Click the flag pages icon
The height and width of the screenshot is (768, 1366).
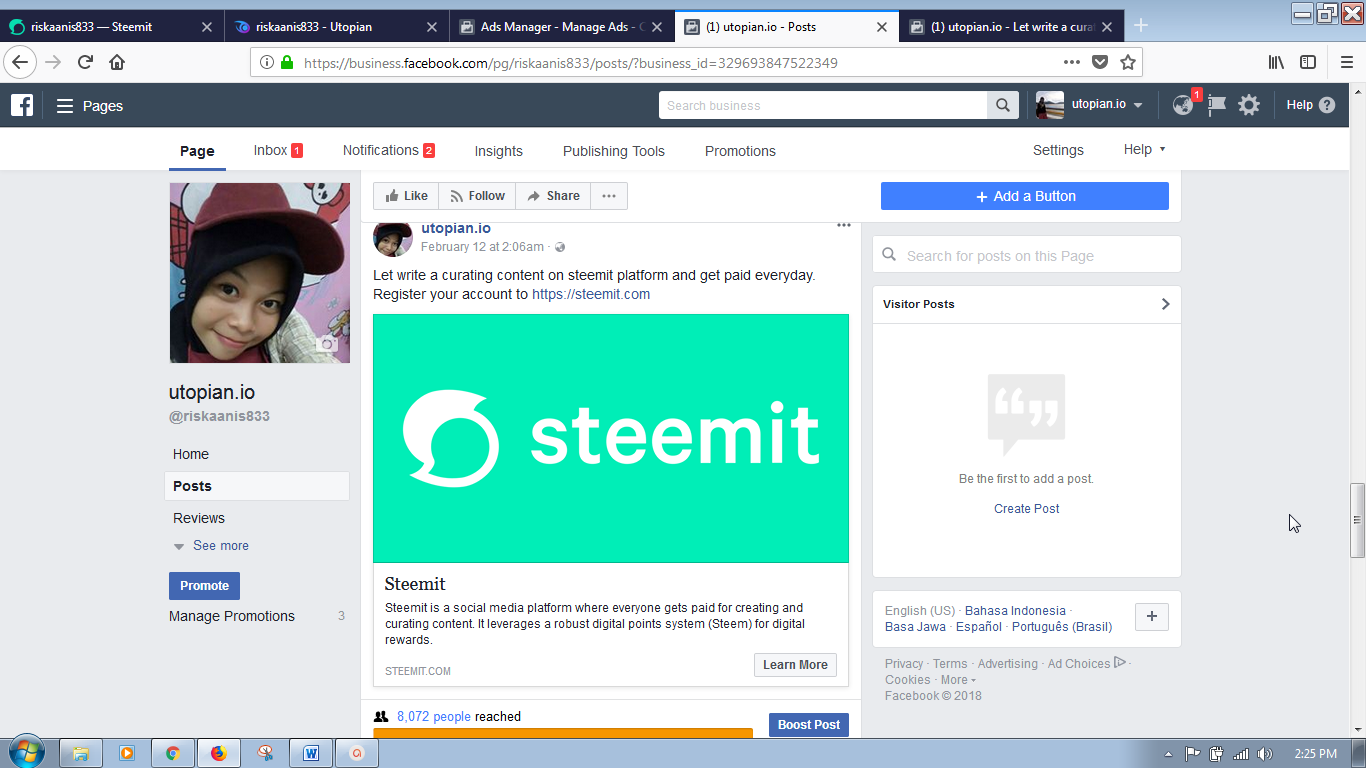tap(1216, 105)
